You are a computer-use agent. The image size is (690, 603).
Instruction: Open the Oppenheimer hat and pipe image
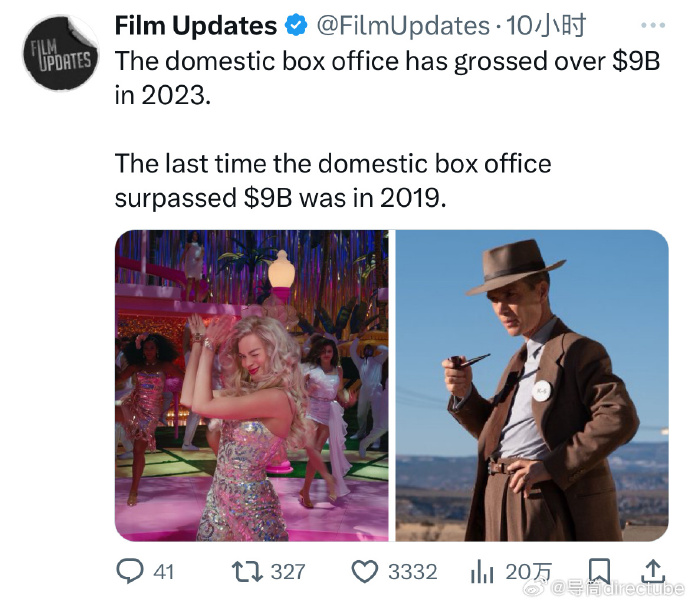[x=532, y=385]
